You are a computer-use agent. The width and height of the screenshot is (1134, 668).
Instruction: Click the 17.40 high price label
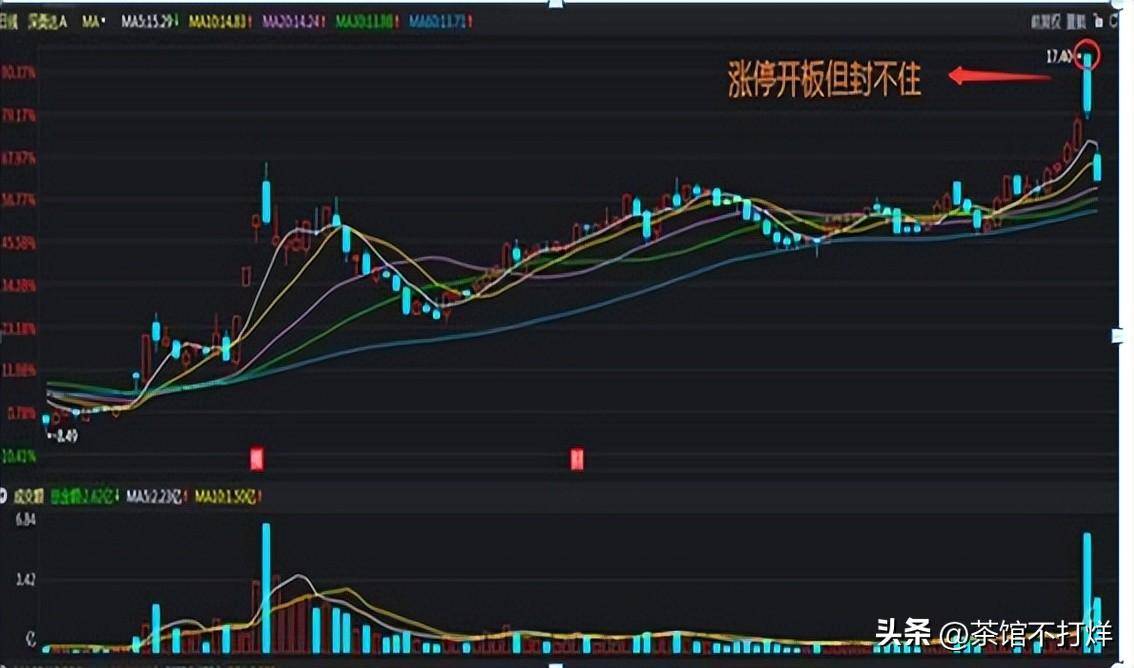click(1059, 56)
